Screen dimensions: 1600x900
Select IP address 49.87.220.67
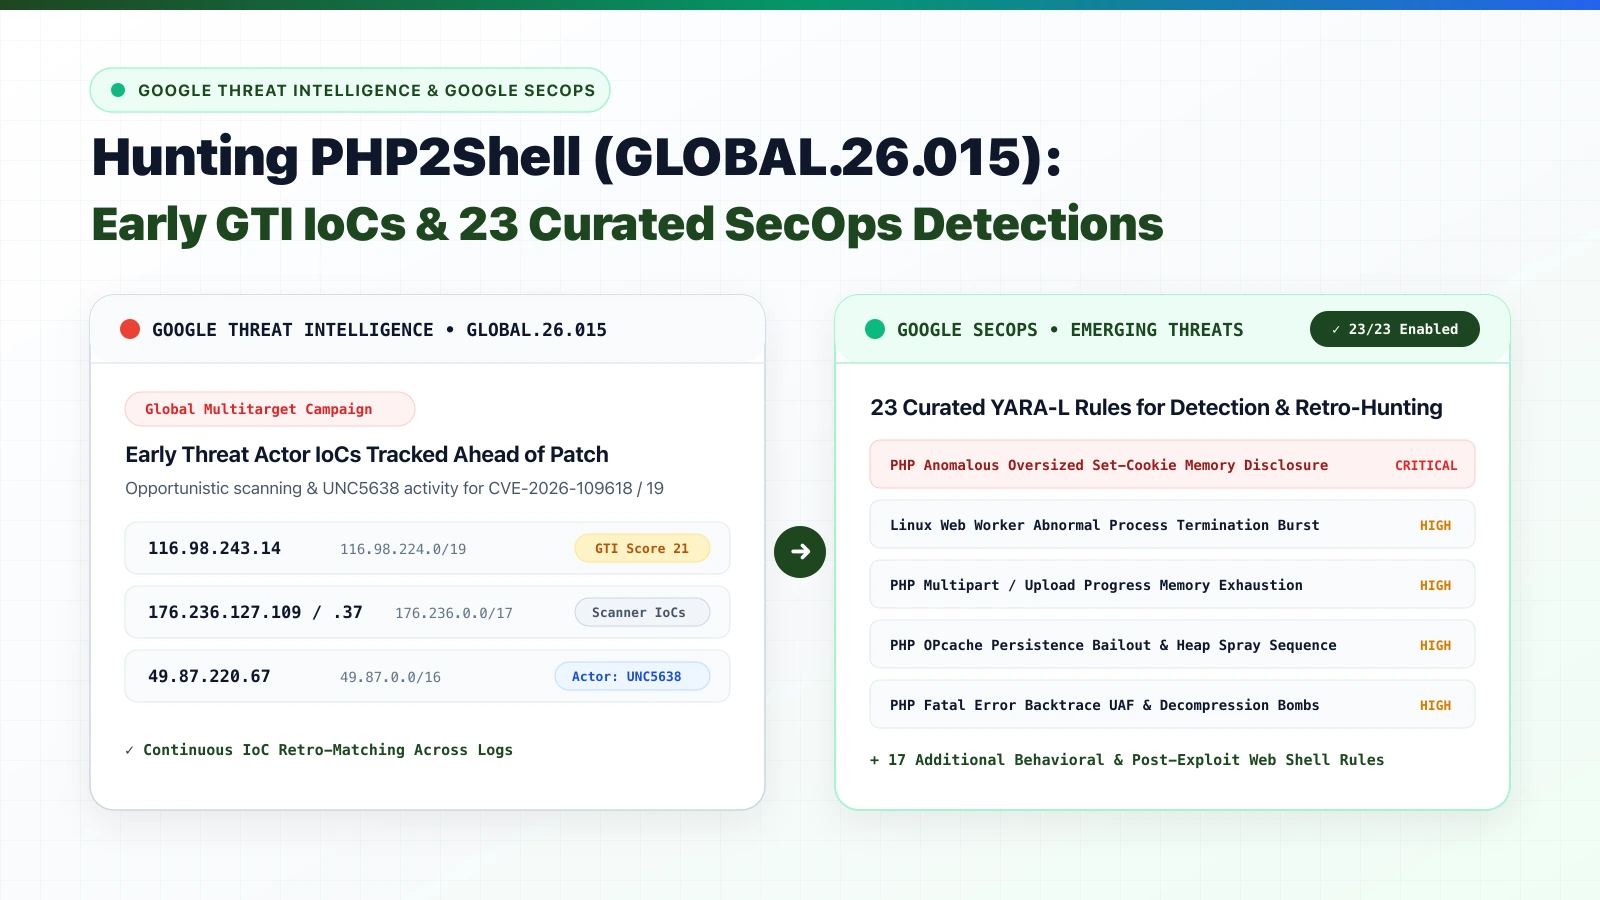click(209, 676)
